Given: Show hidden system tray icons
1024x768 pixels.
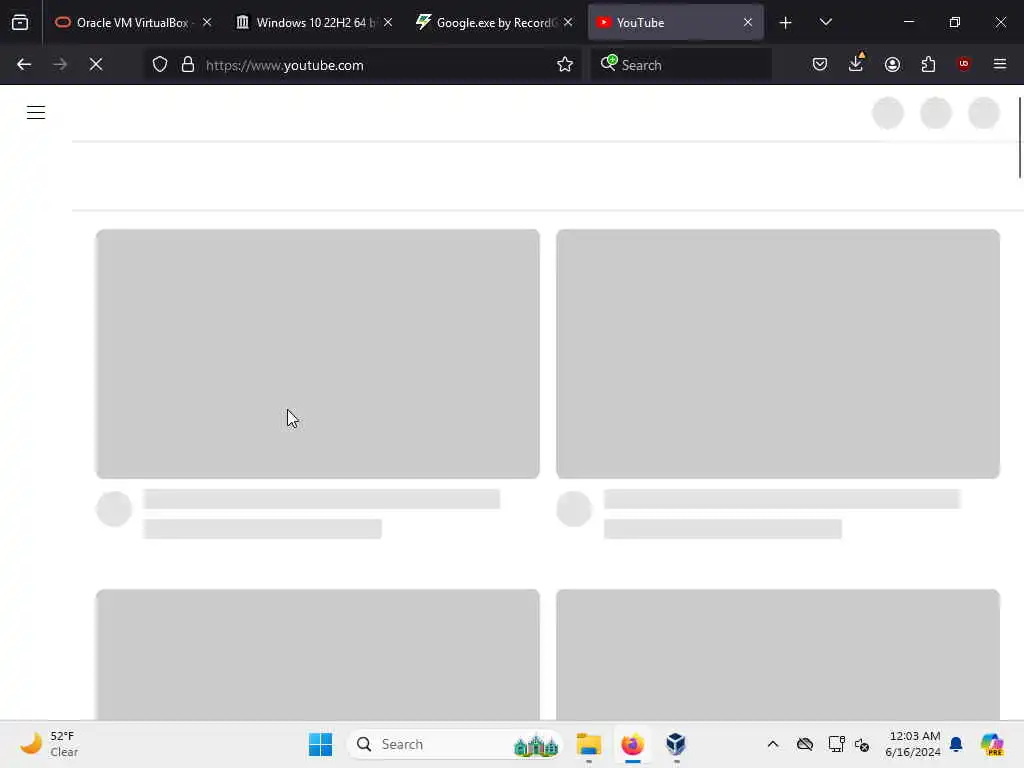Looking at the screenshot, I should (773, 744).
